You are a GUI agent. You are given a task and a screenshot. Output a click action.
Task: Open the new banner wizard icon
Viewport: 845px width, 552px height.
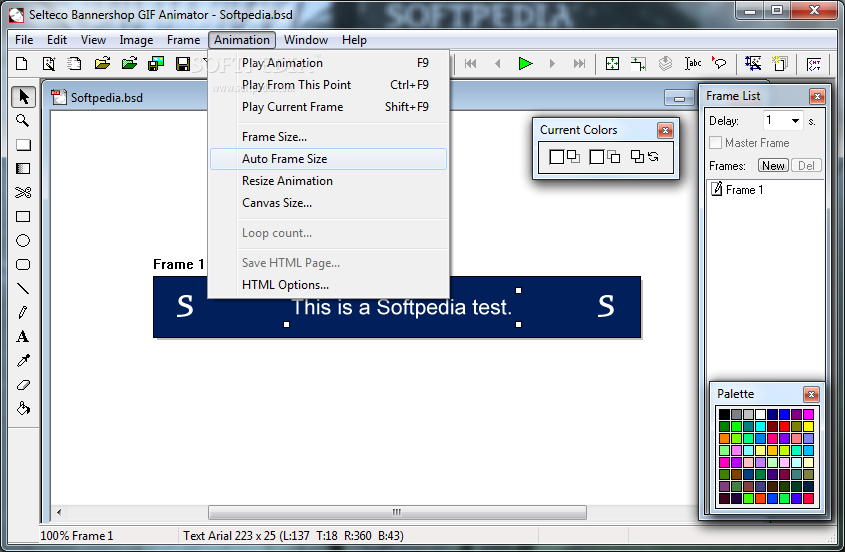pyautogui.click(x=49, y=64)
